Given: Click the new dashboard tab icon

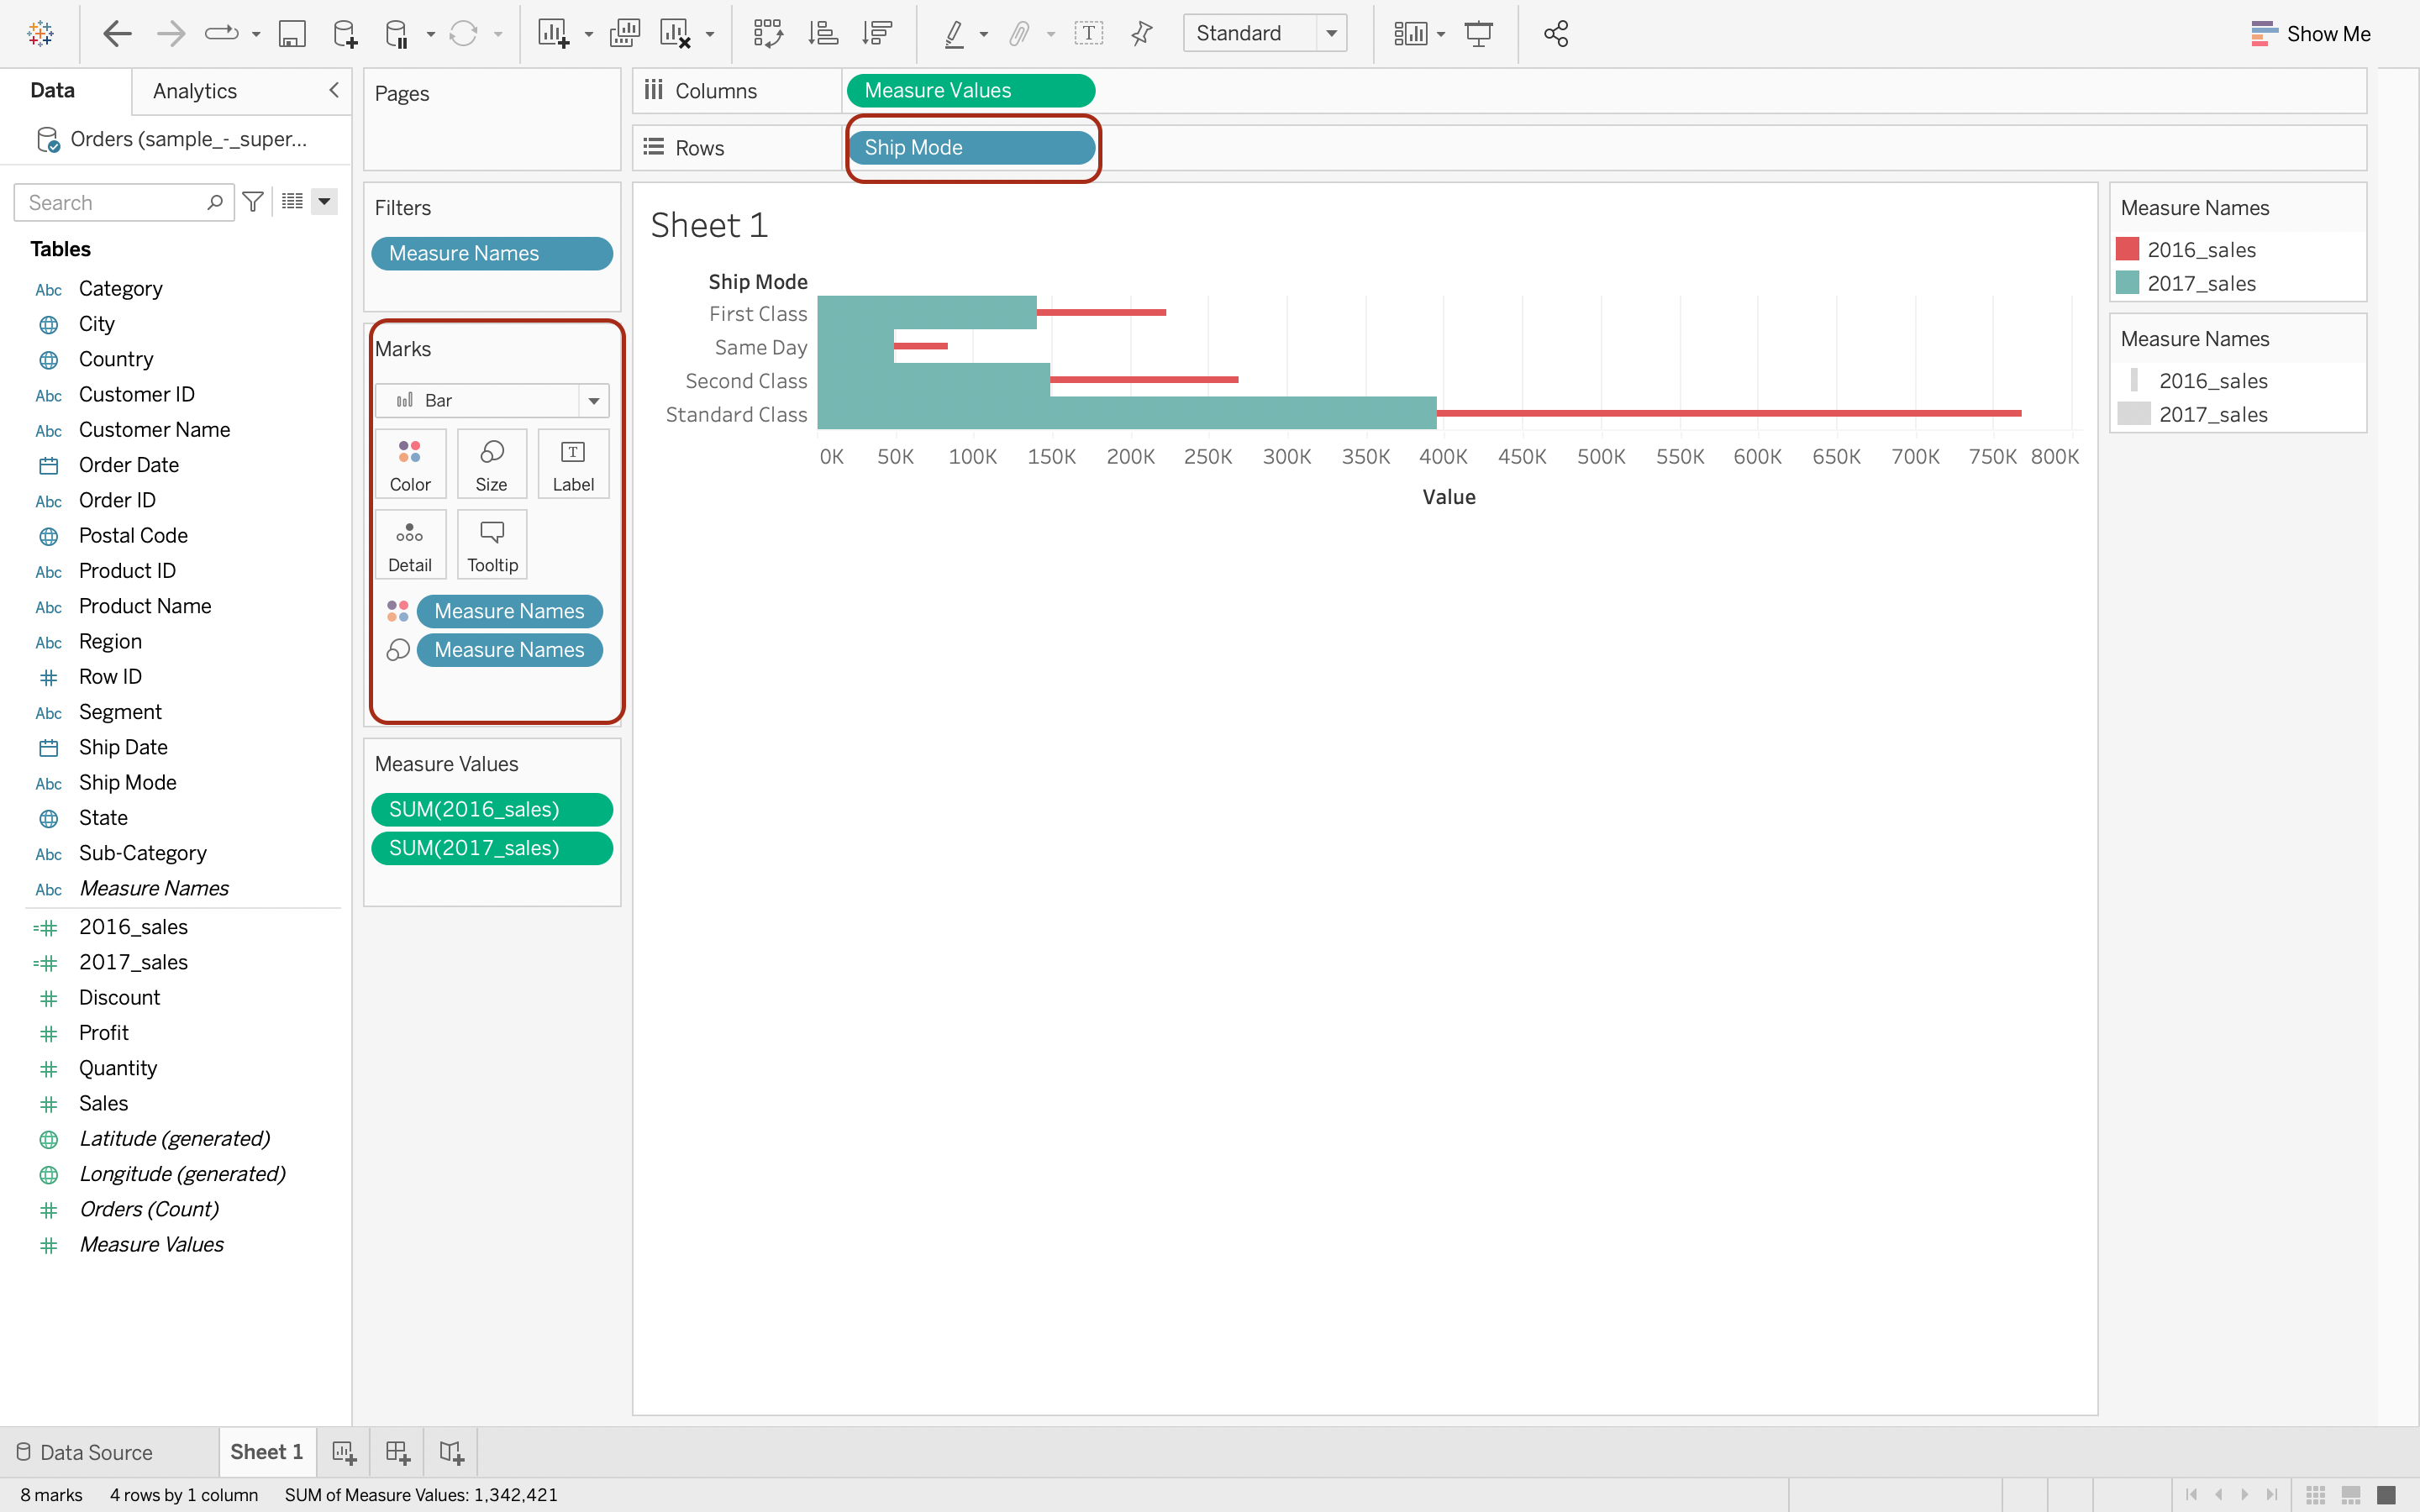Looking at the screenshot, I should [398, 1452].
